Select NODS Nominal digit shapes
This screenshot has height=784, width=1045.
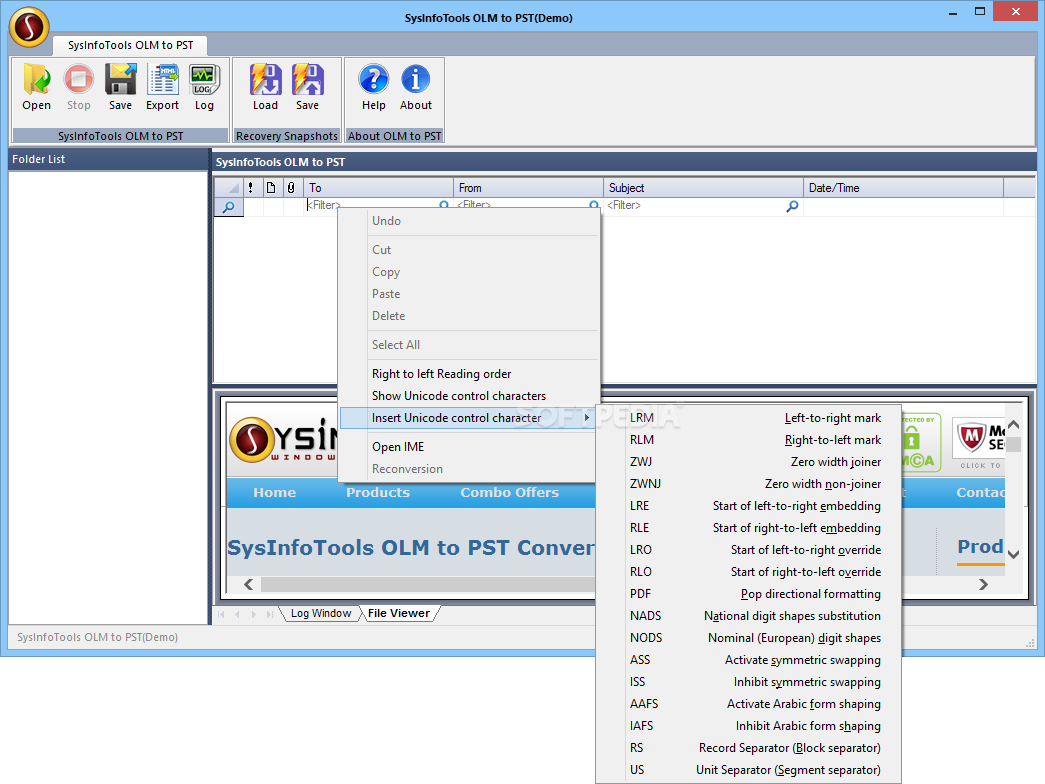pyautogui.click(x=748, y=638)
